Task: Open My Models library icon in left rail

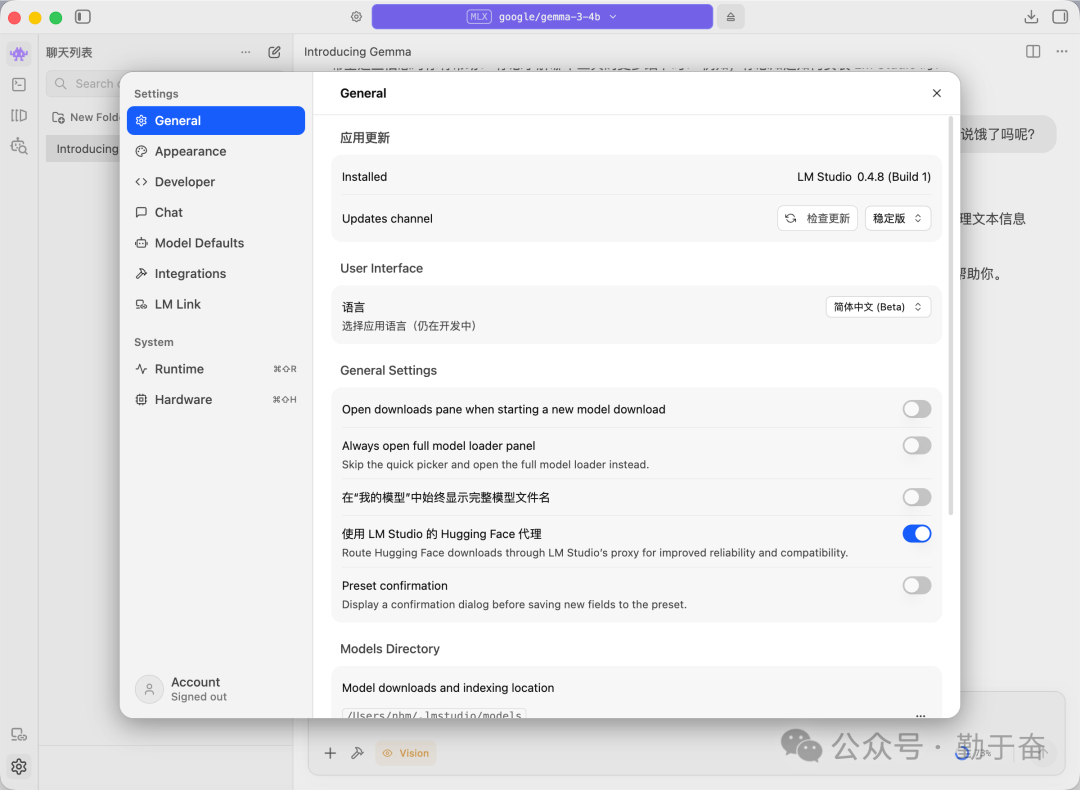Action: tap(19, 116)
